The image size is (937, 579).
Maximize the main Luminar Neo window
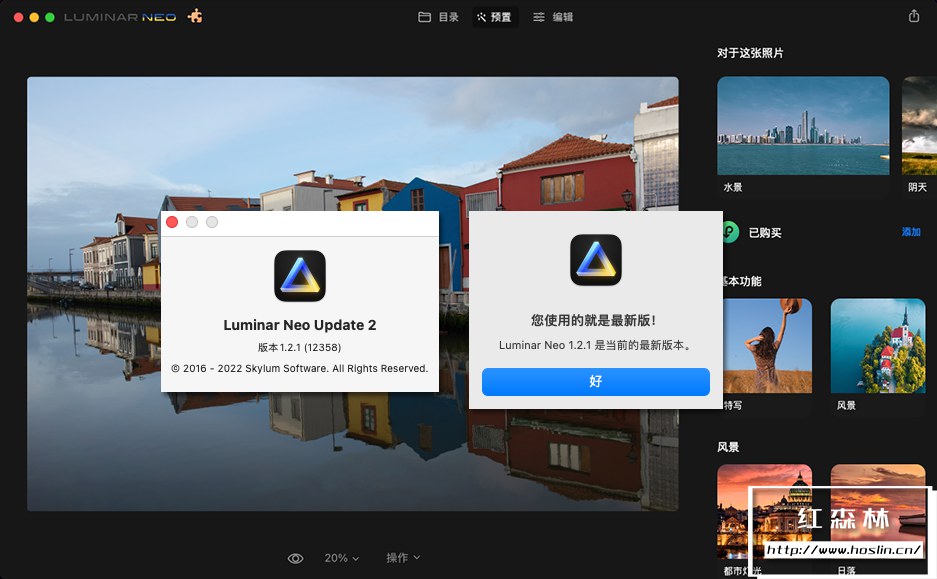pyautogui.click(x=50, y=17)
